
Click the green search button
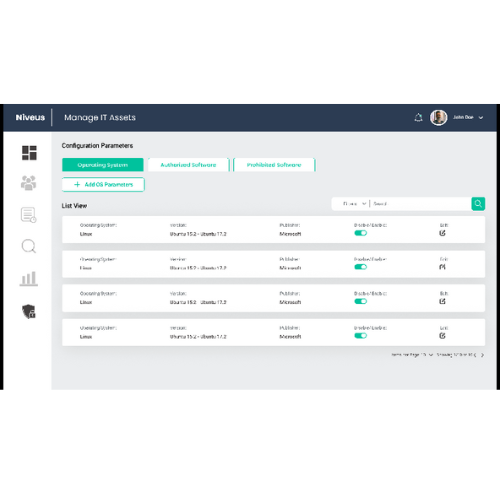(x=478, y=204)
